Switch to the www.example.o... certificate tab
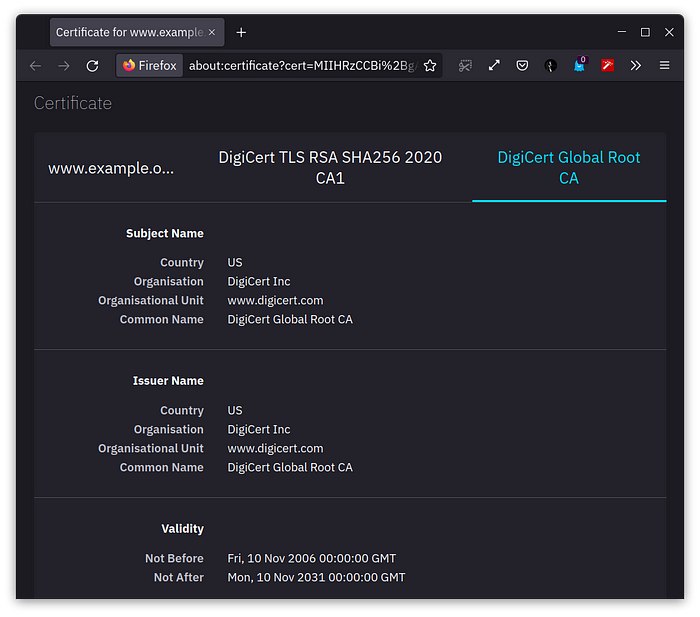The height and width of the screenshot is (617, 700). point(111,168)
